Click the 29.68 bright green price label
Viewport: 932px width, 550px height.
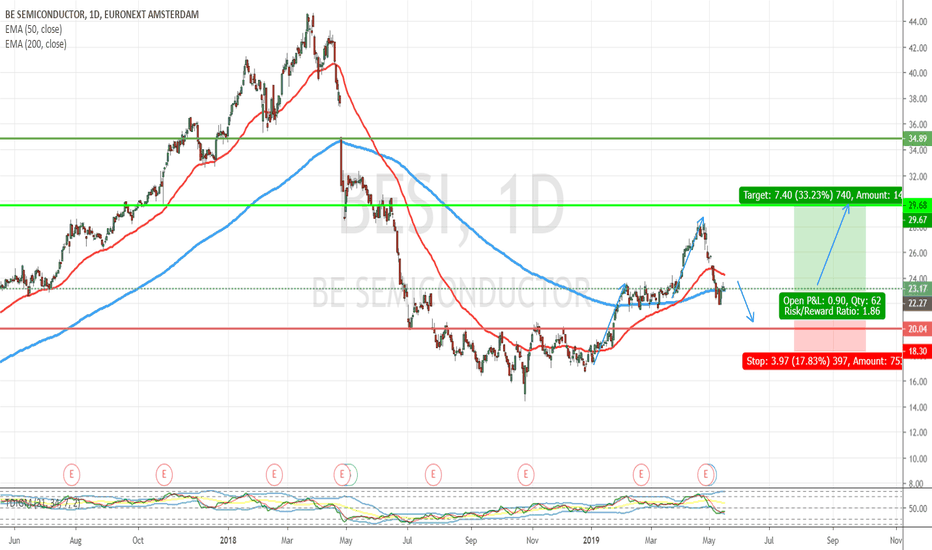pos(917,205)
